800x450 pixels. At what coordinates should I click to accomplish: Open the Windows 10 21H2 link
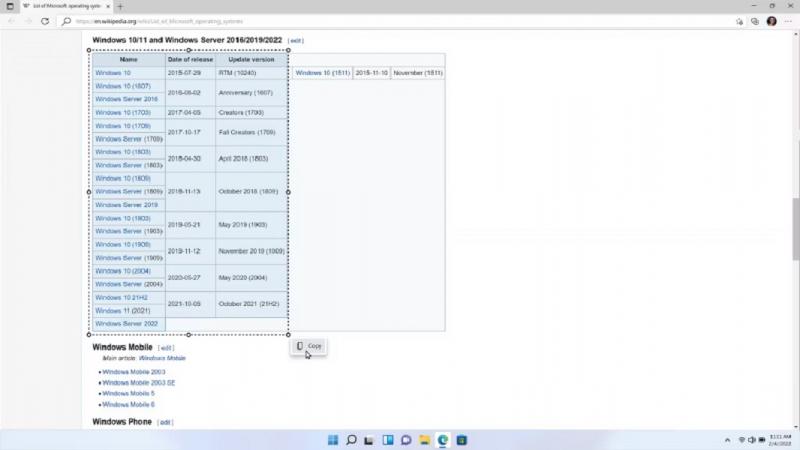pyautogui.click(x=121, y=297)
